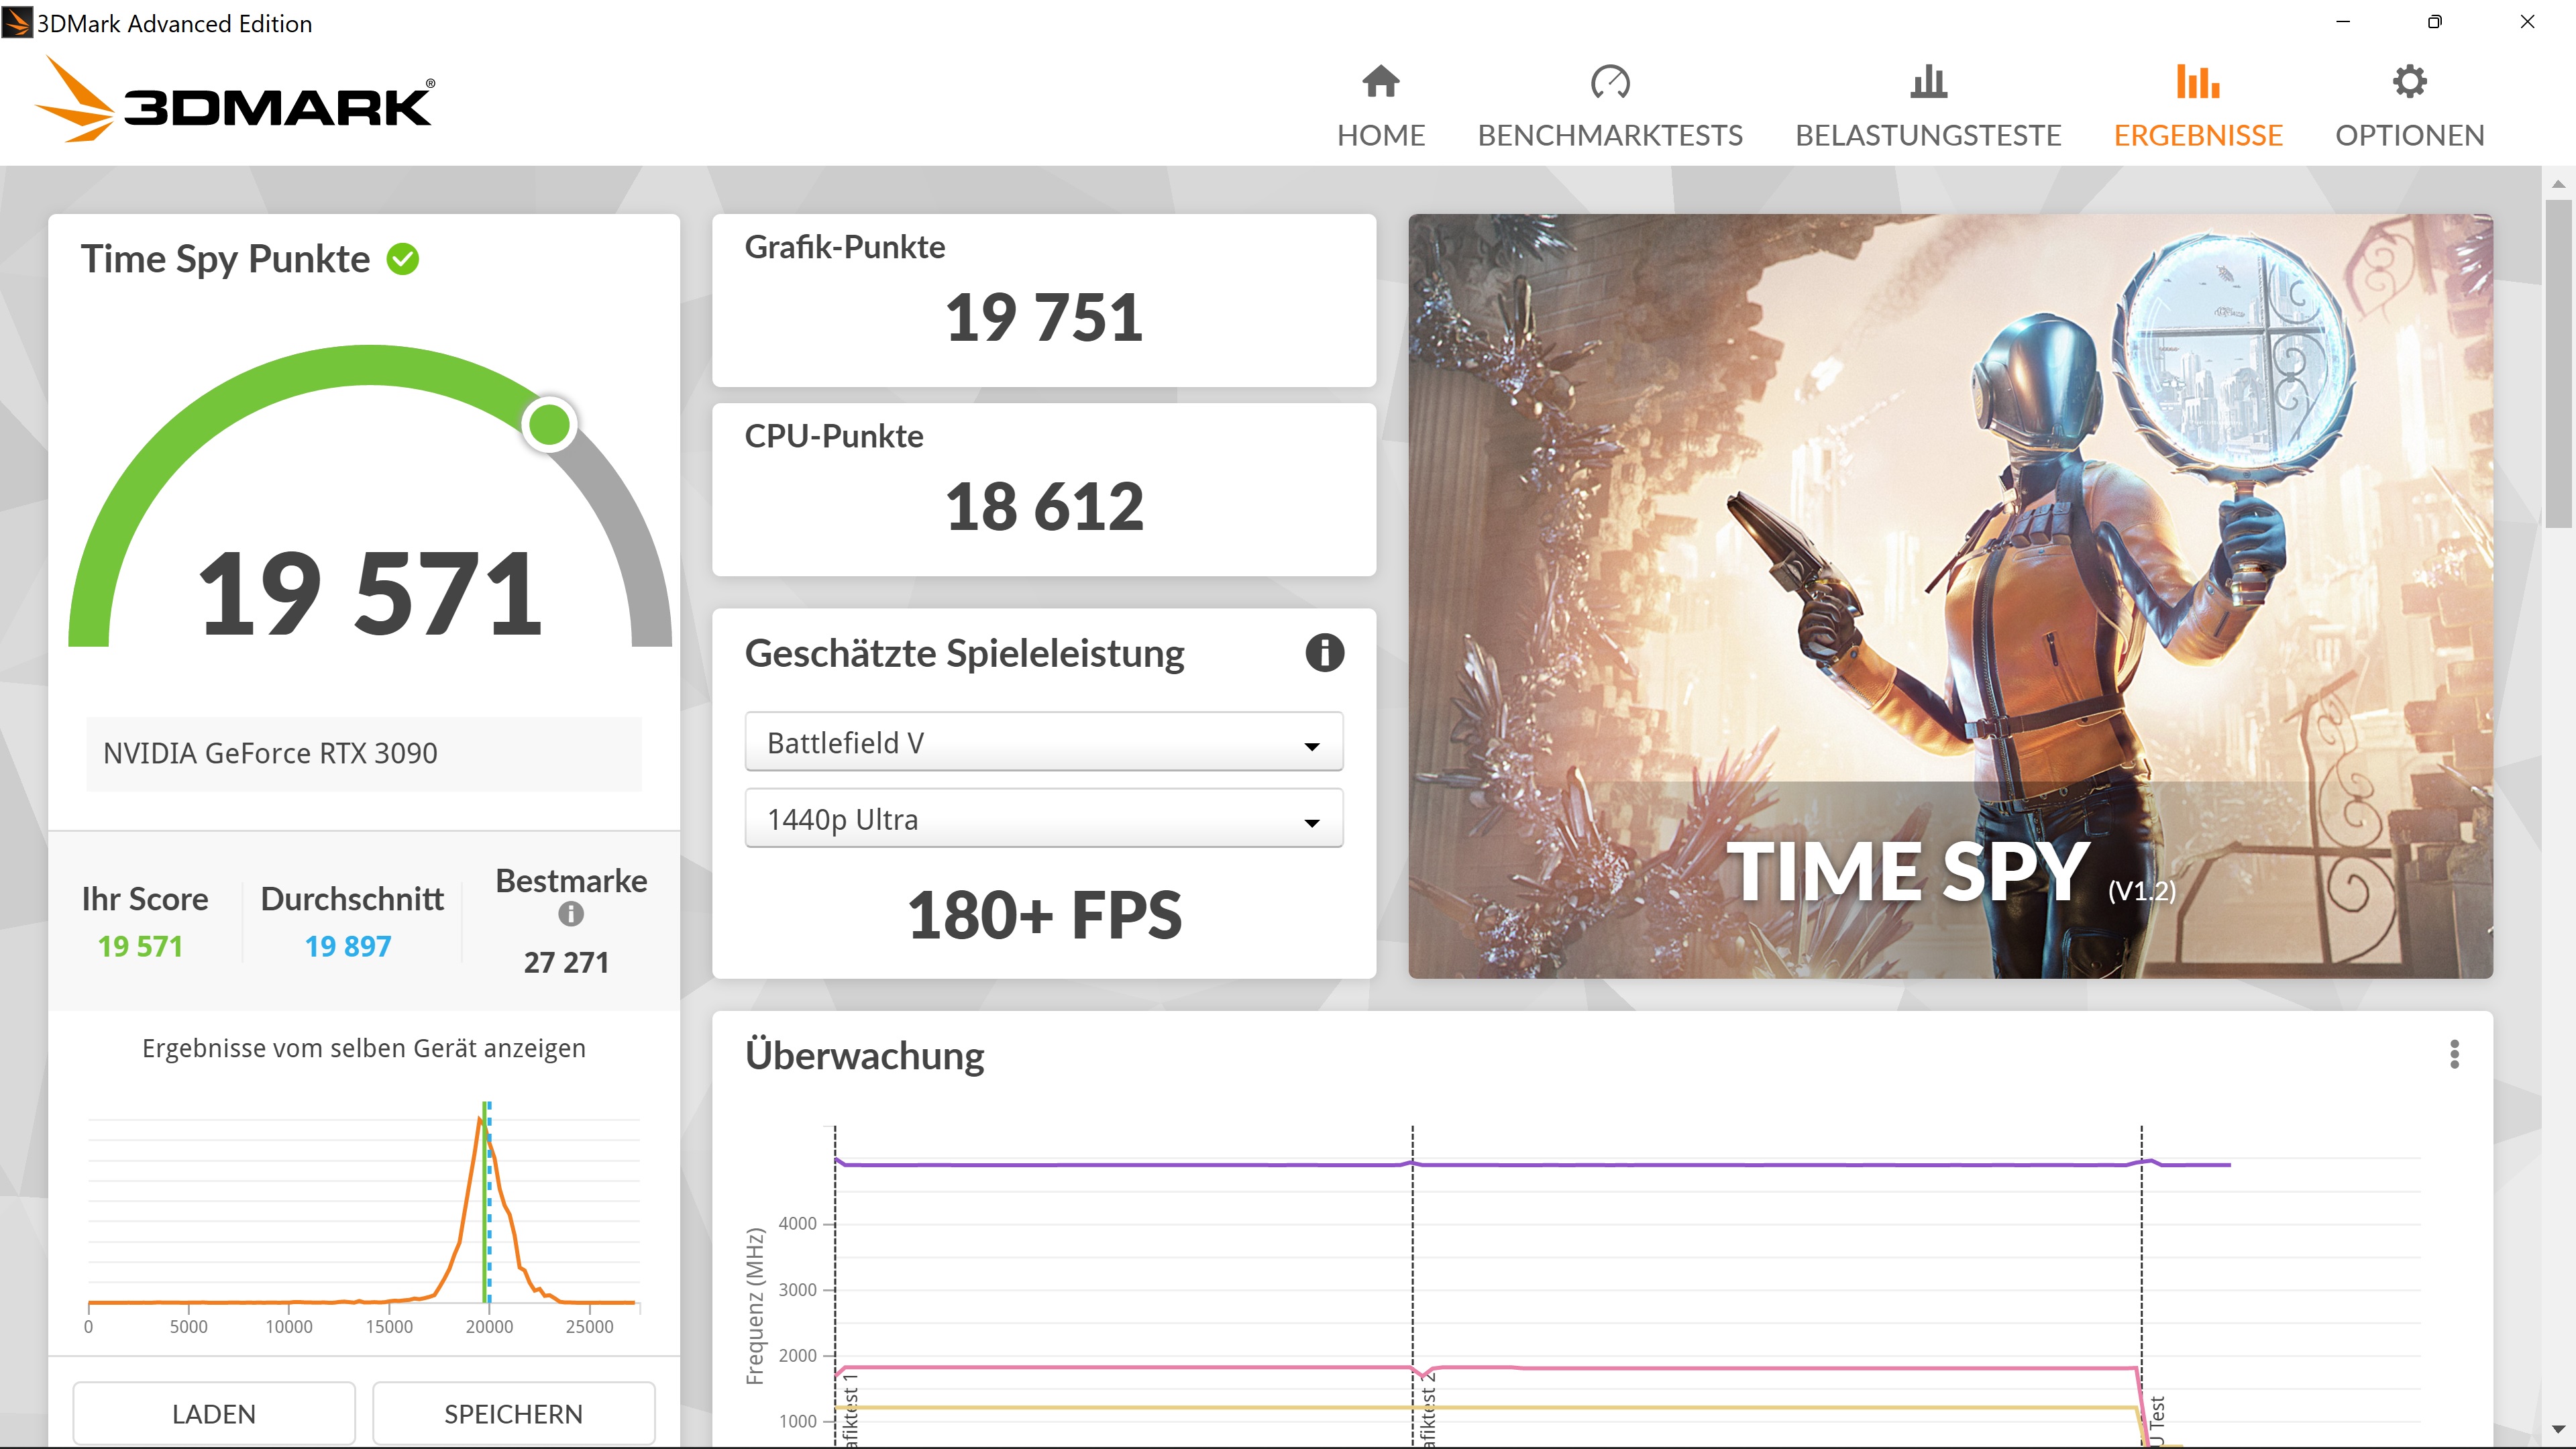Click the Optionen gear icon
The height and width of the screenshot is (1449, 2576).
click(x=2409, y=82)
